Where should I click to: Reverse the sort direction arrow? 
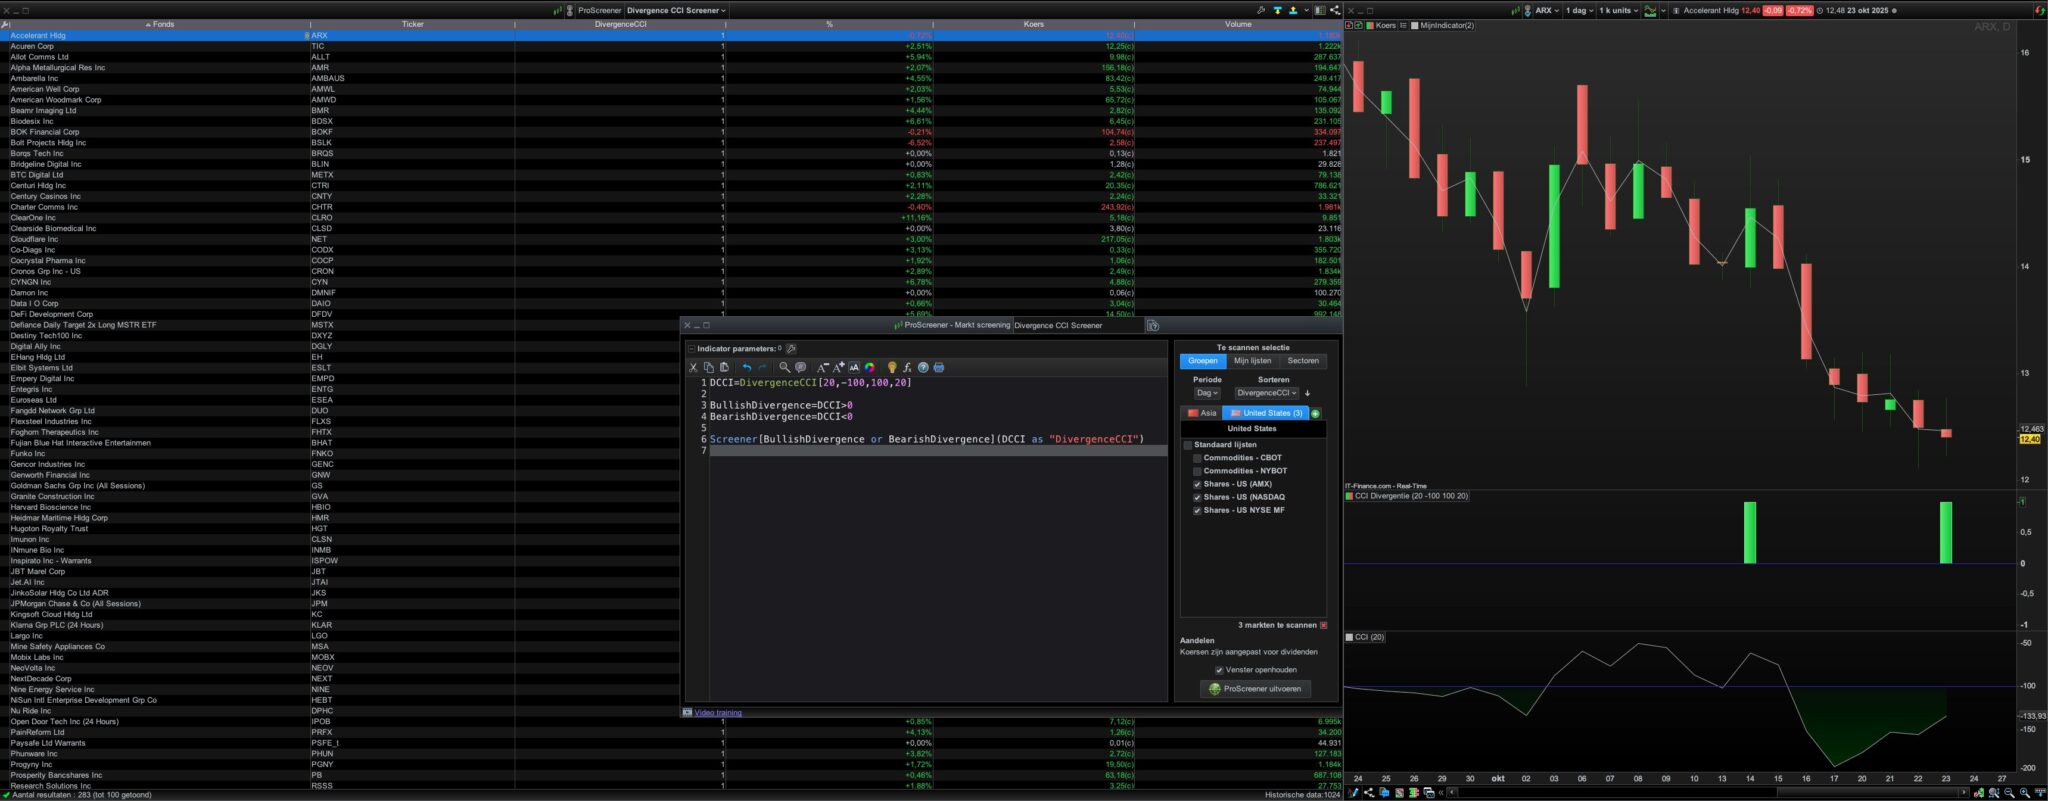(1307, 393)
